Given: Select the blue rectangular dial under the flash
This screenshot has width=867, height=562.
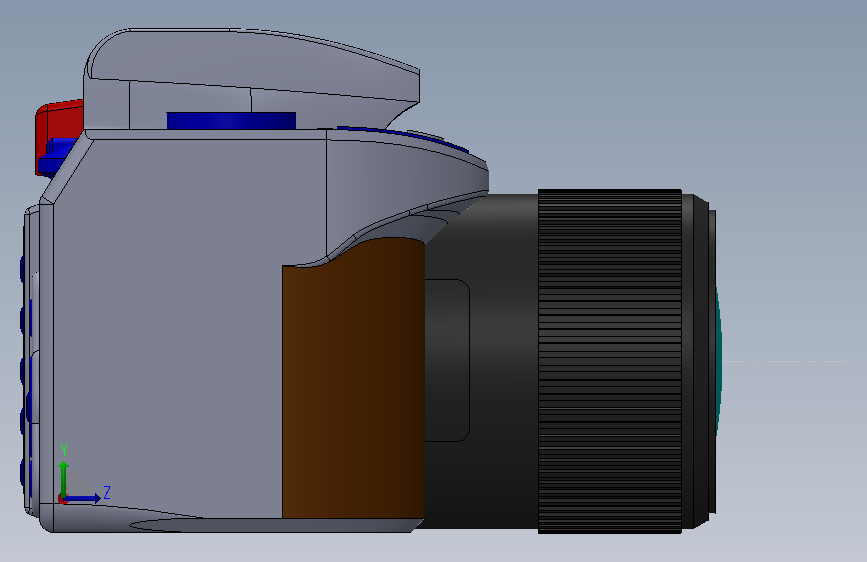Looking at the screenshot, I should pos(231,121).
